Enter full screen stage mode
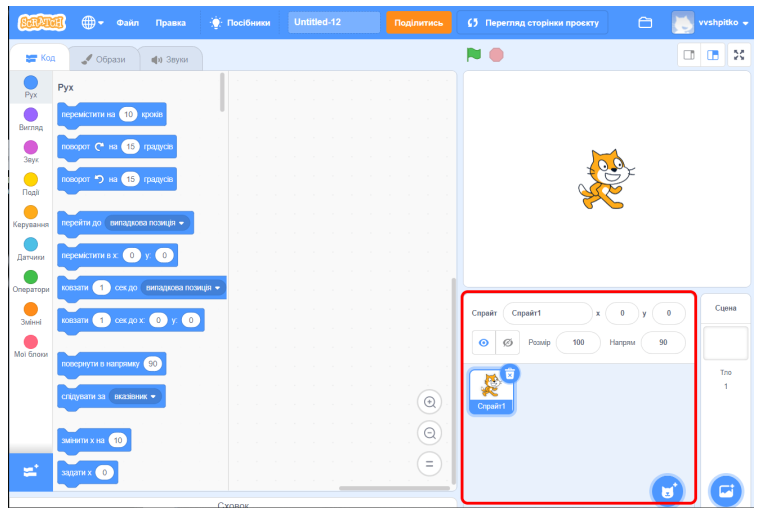 [739, 55]
